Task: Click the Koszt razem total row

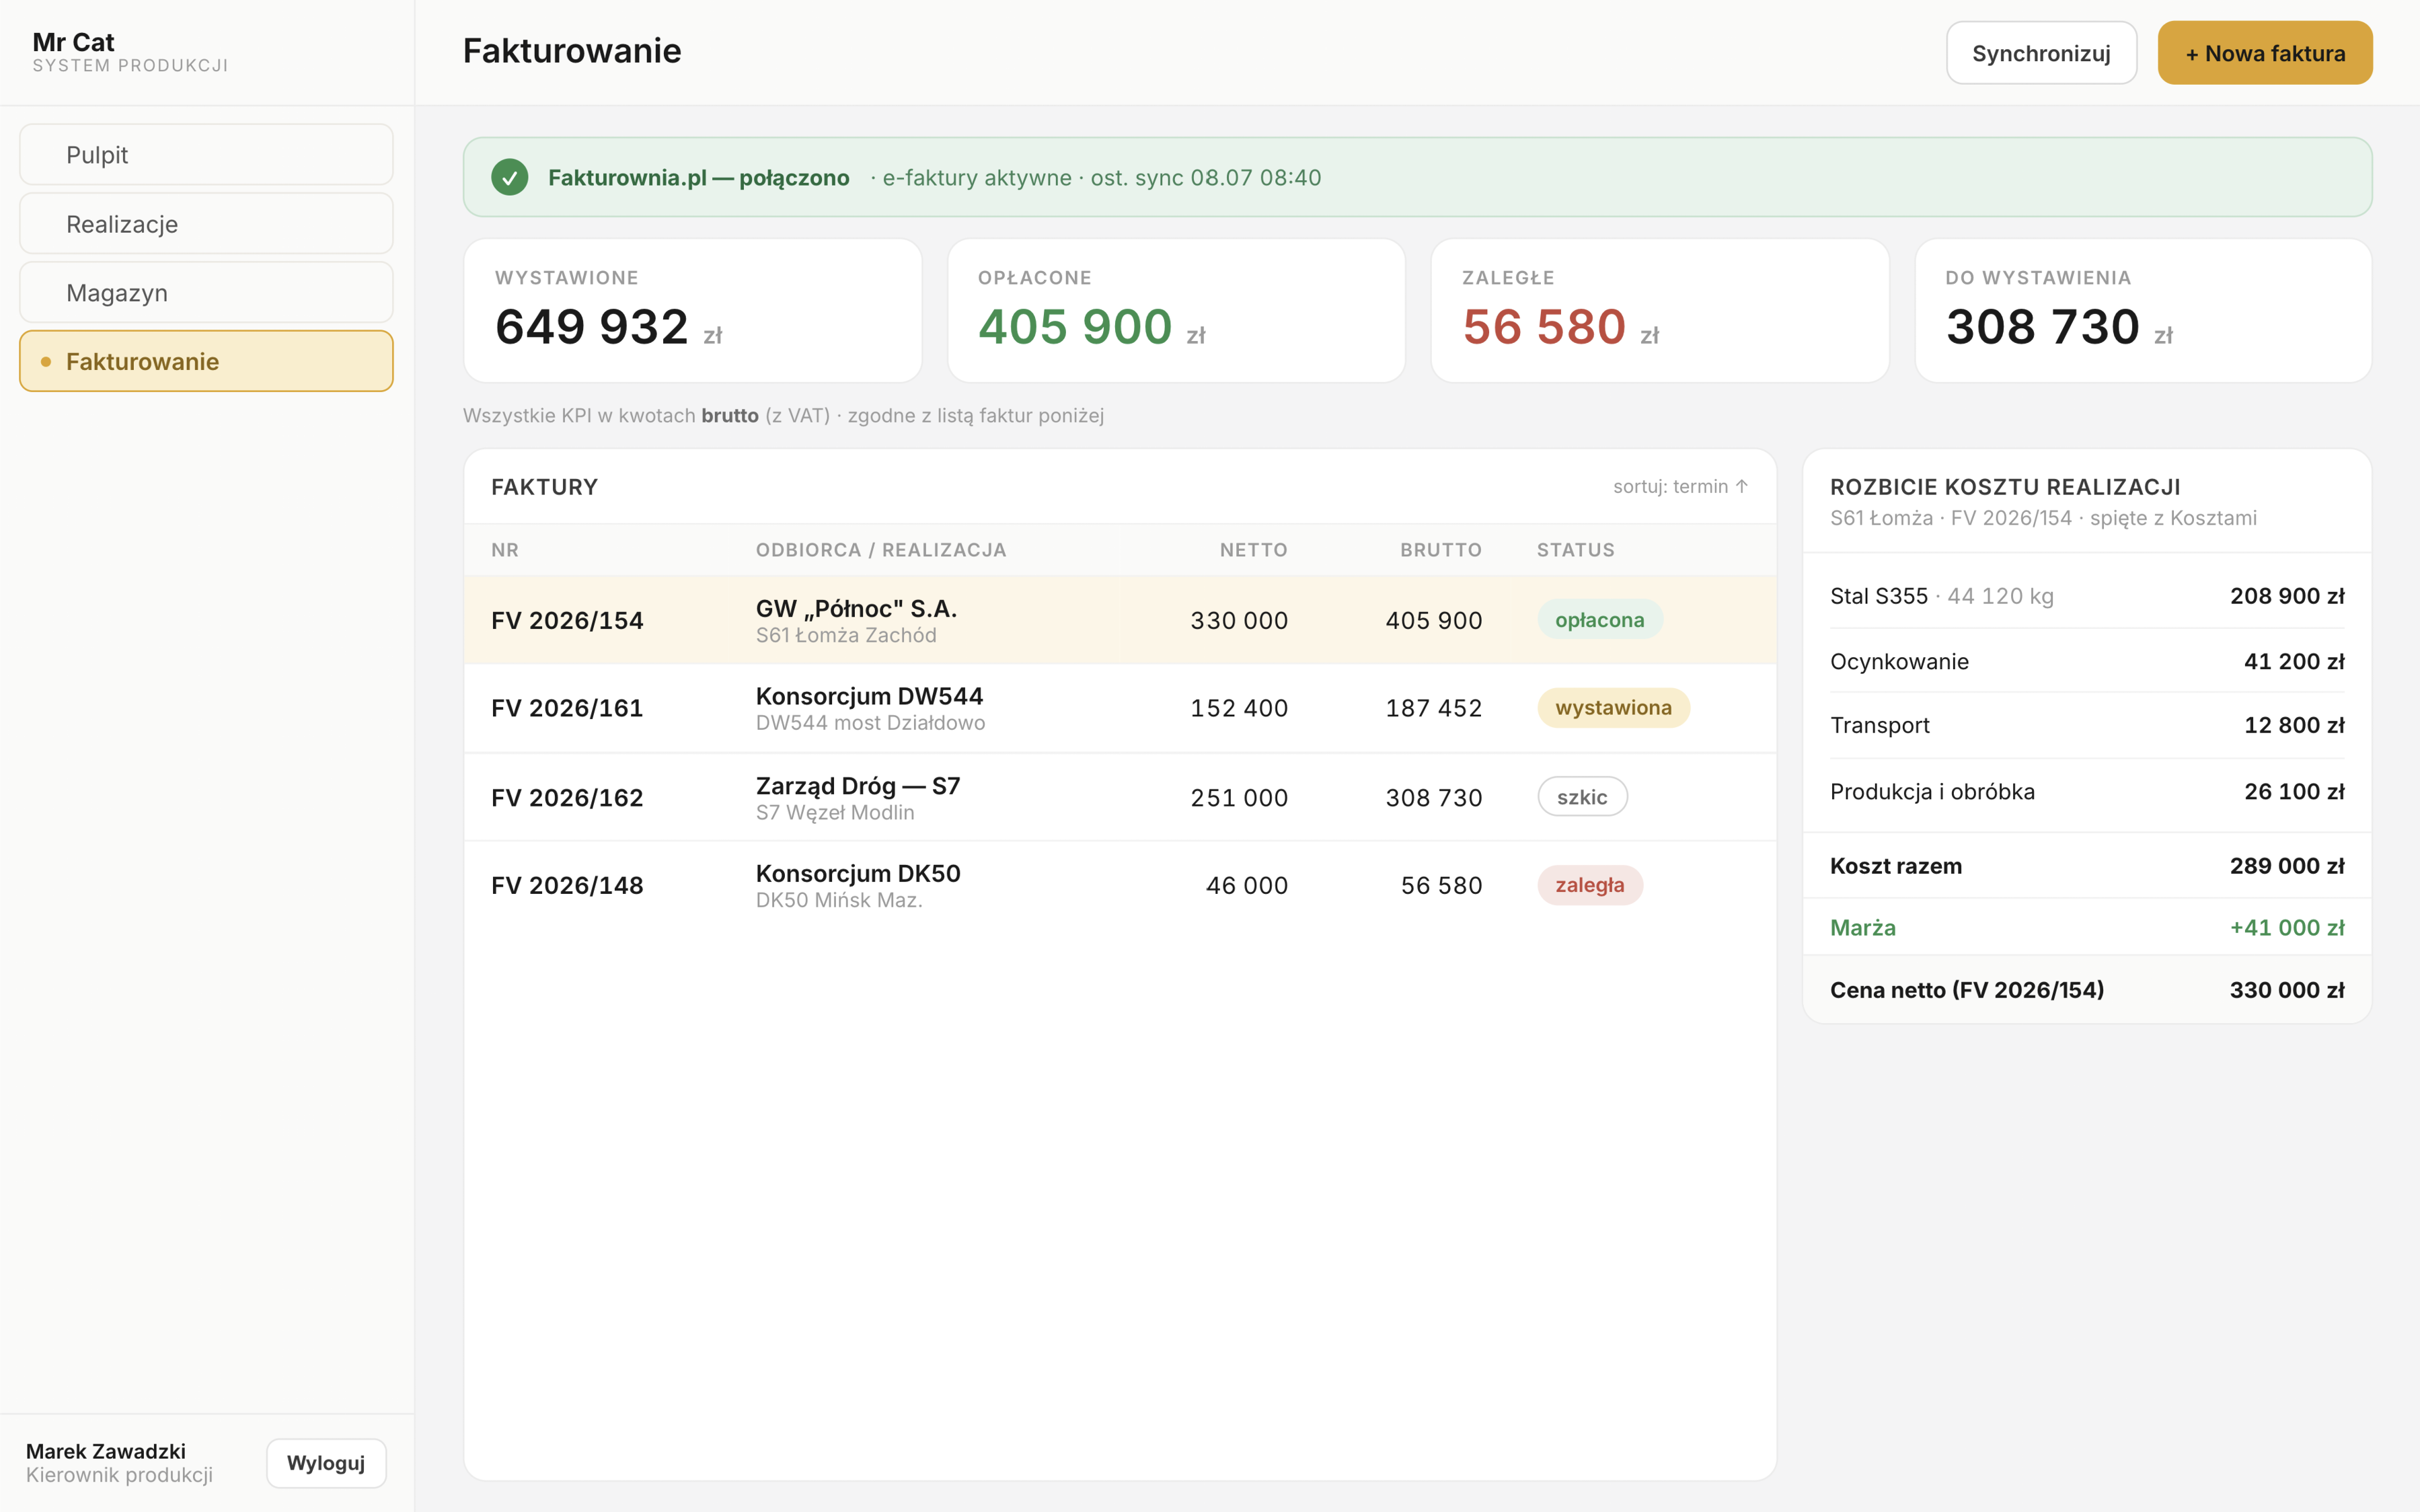Action: coord(2087,866)
